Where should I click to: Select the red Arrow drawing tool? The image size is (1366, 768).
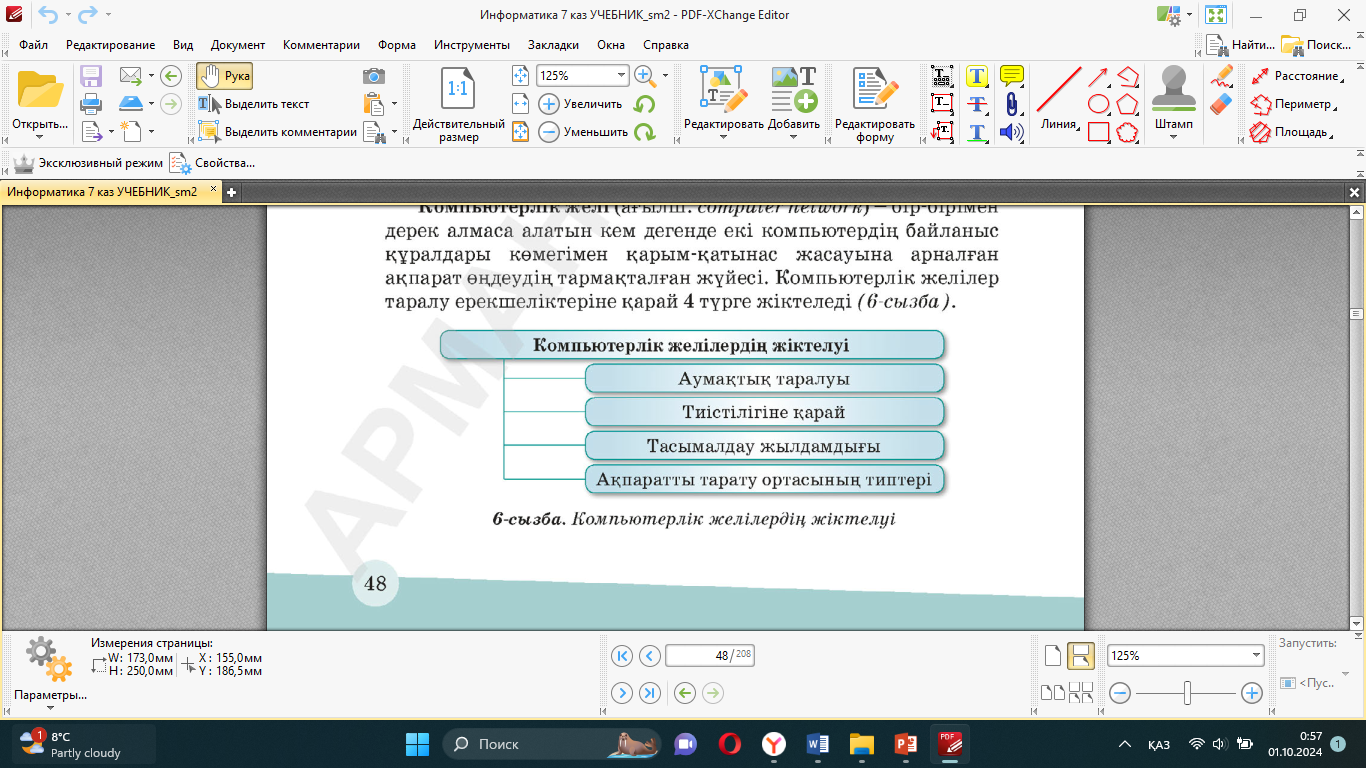[x=1099, y=76]
